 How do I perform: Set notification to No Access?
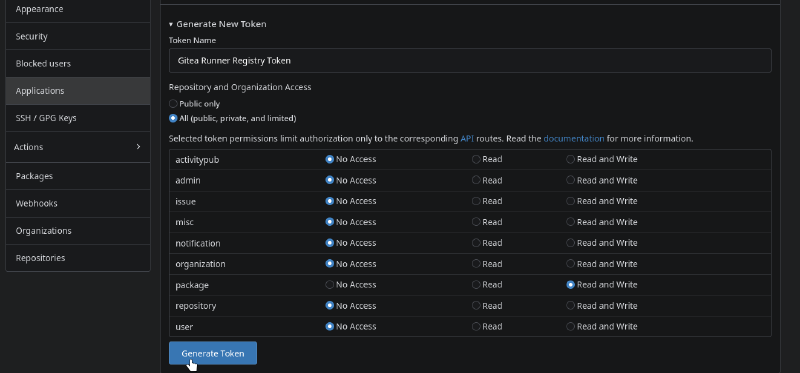coord(330,243)
